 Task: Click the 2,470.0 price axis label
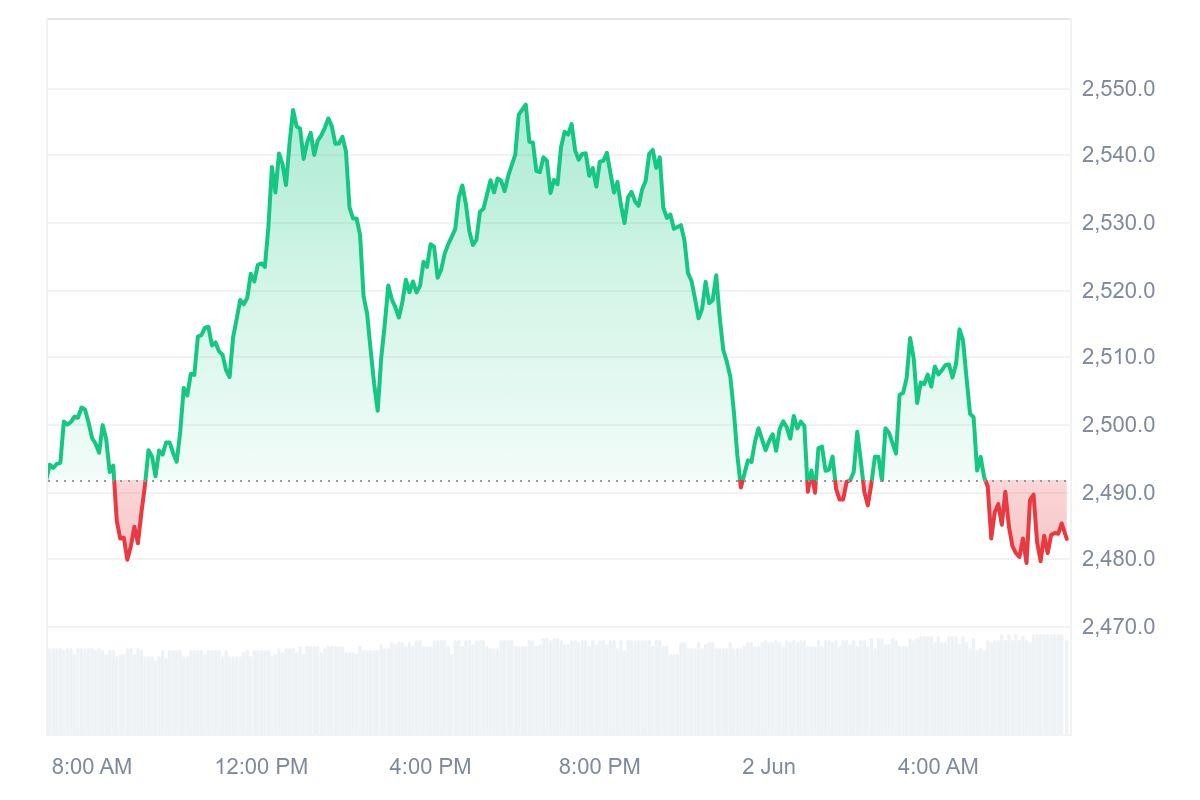tap(1117, 626)
